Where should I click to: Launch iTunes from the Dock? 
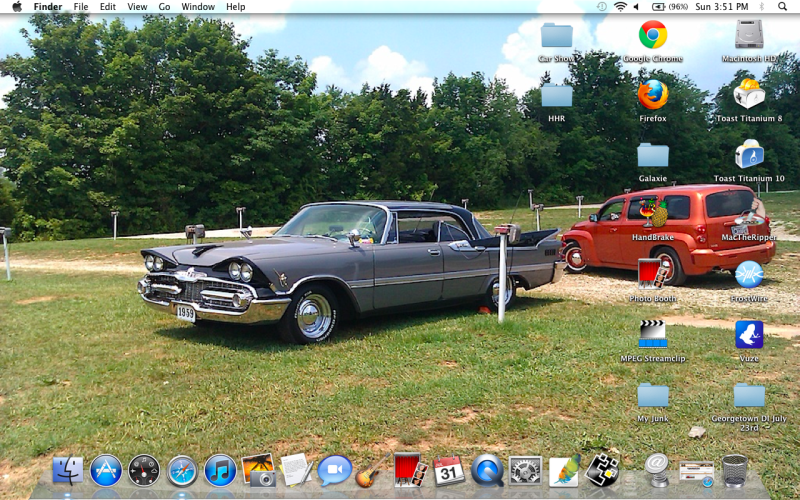(220, 470)
